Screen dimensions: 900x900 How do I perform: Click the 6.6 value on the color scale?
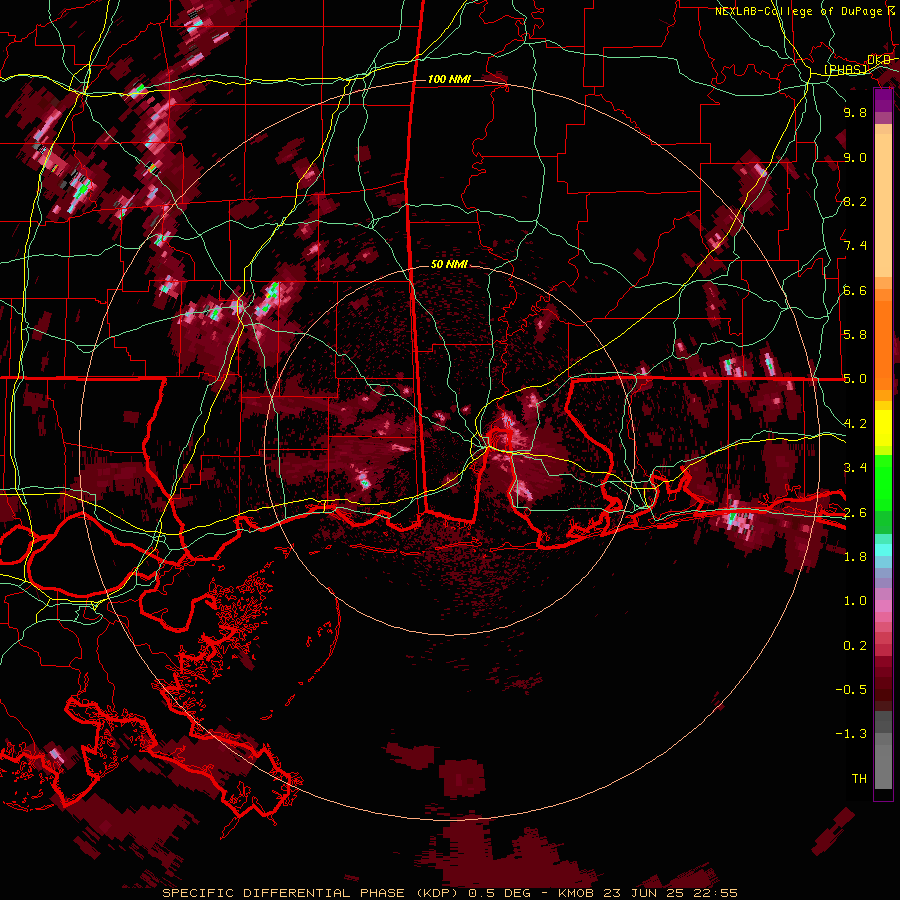pos(855,290)
